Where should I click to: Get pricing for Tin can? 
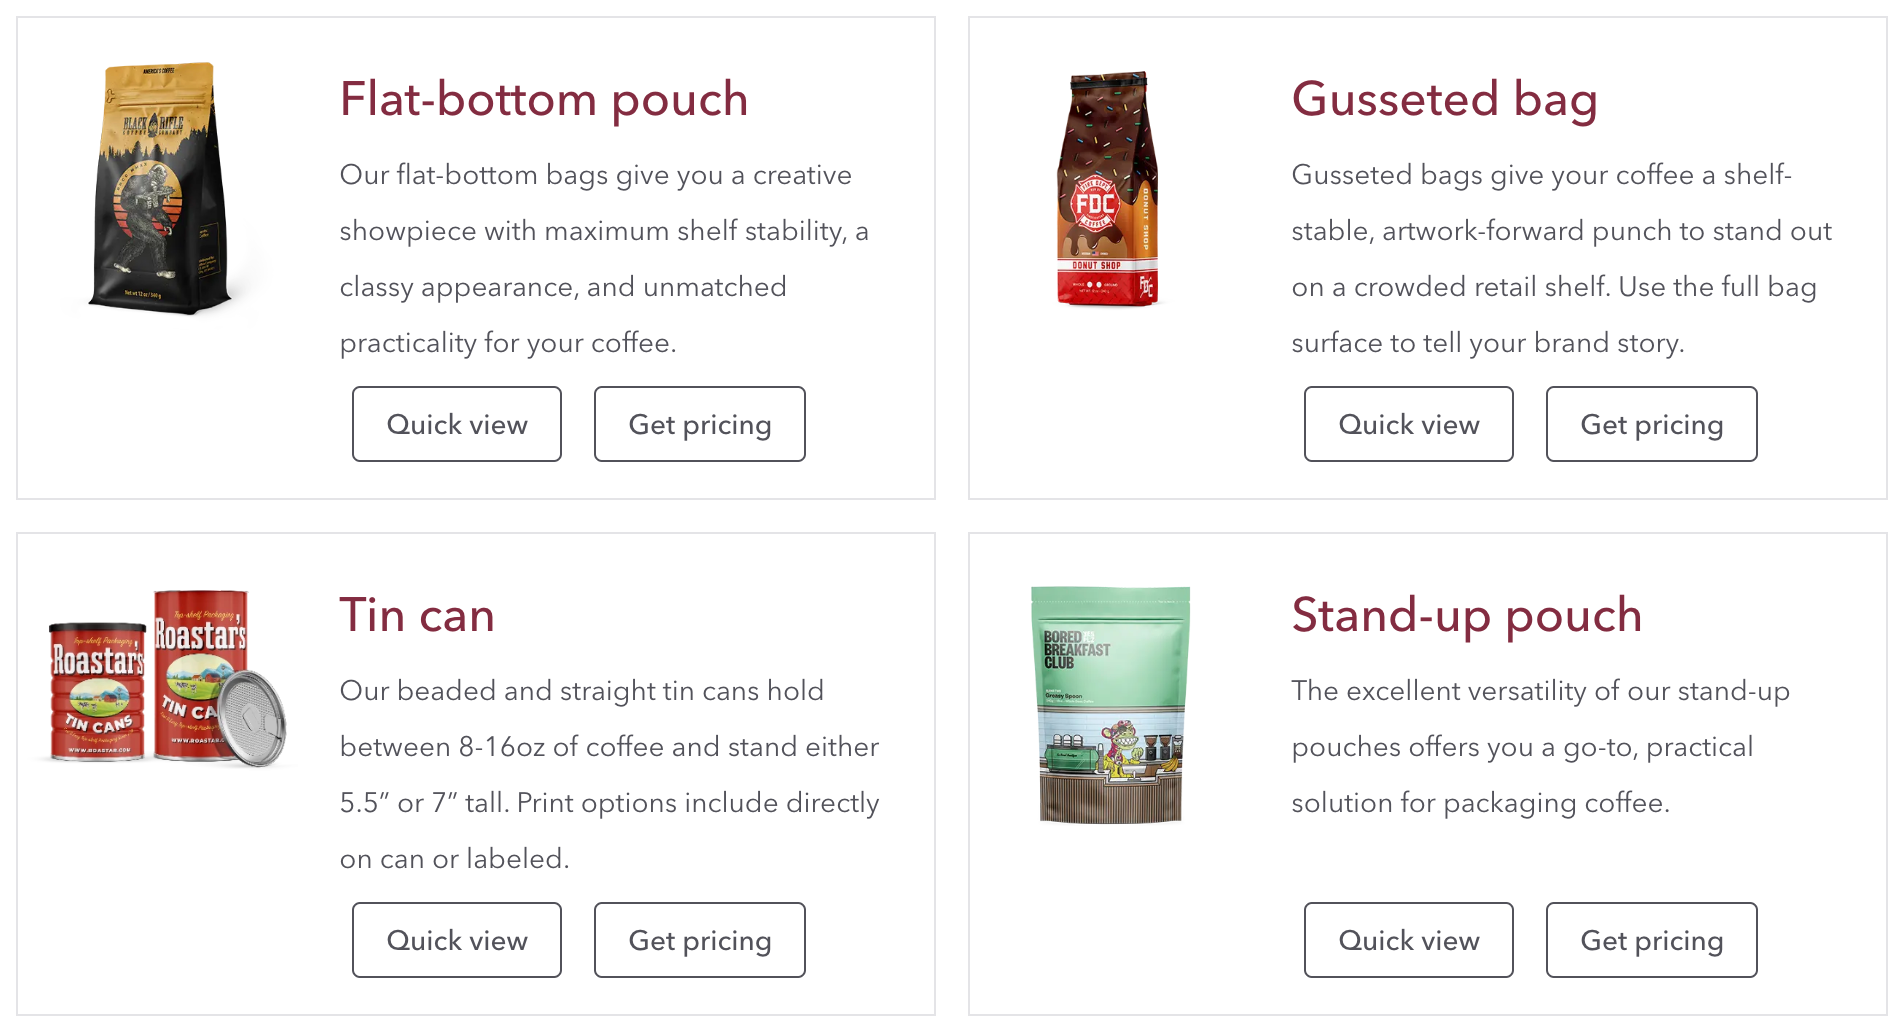[x=700, y=940]
